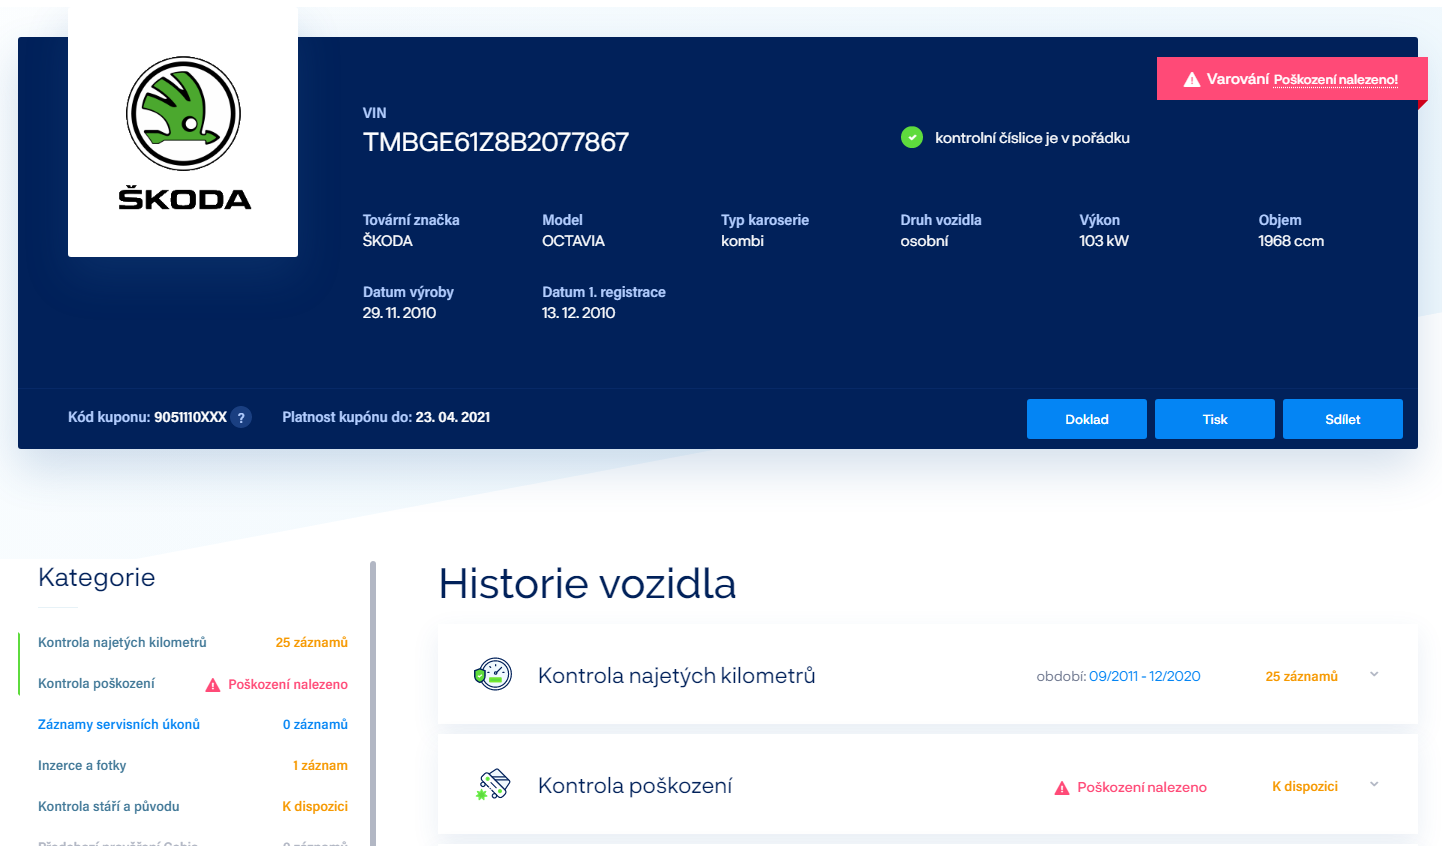Click the 1 záznam count in the sidebar
The height and width of the screenshot is (846, 1442).
tap(320, 765)
